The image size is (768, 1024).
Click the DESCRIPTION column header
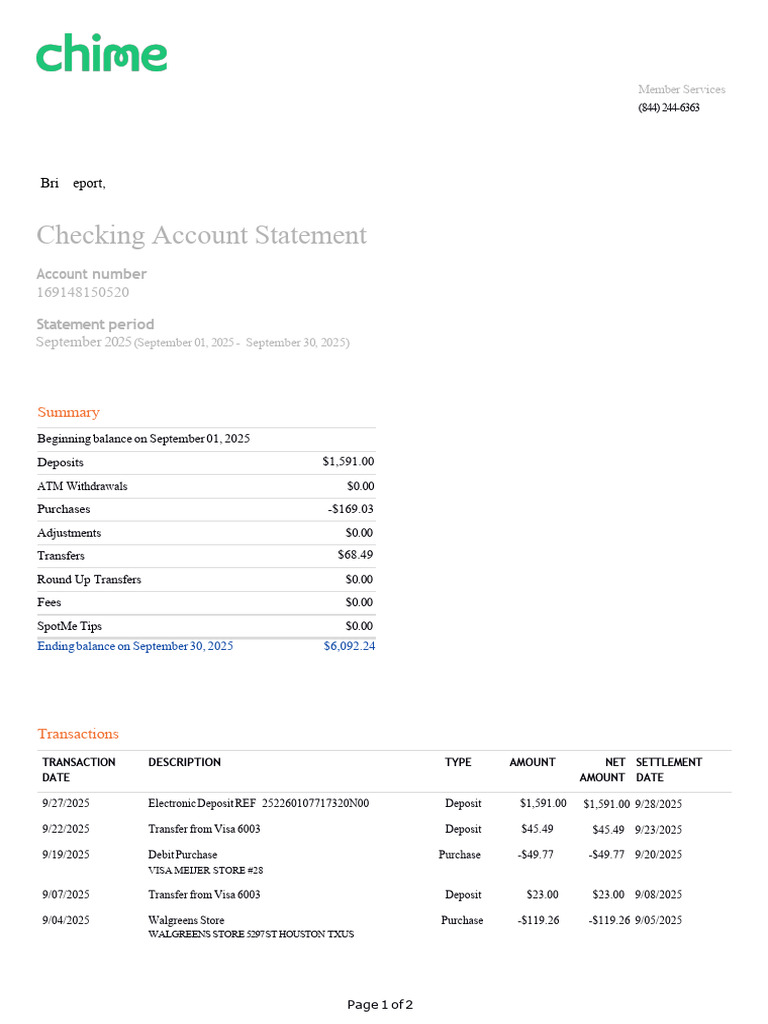(x=185, y=762)
